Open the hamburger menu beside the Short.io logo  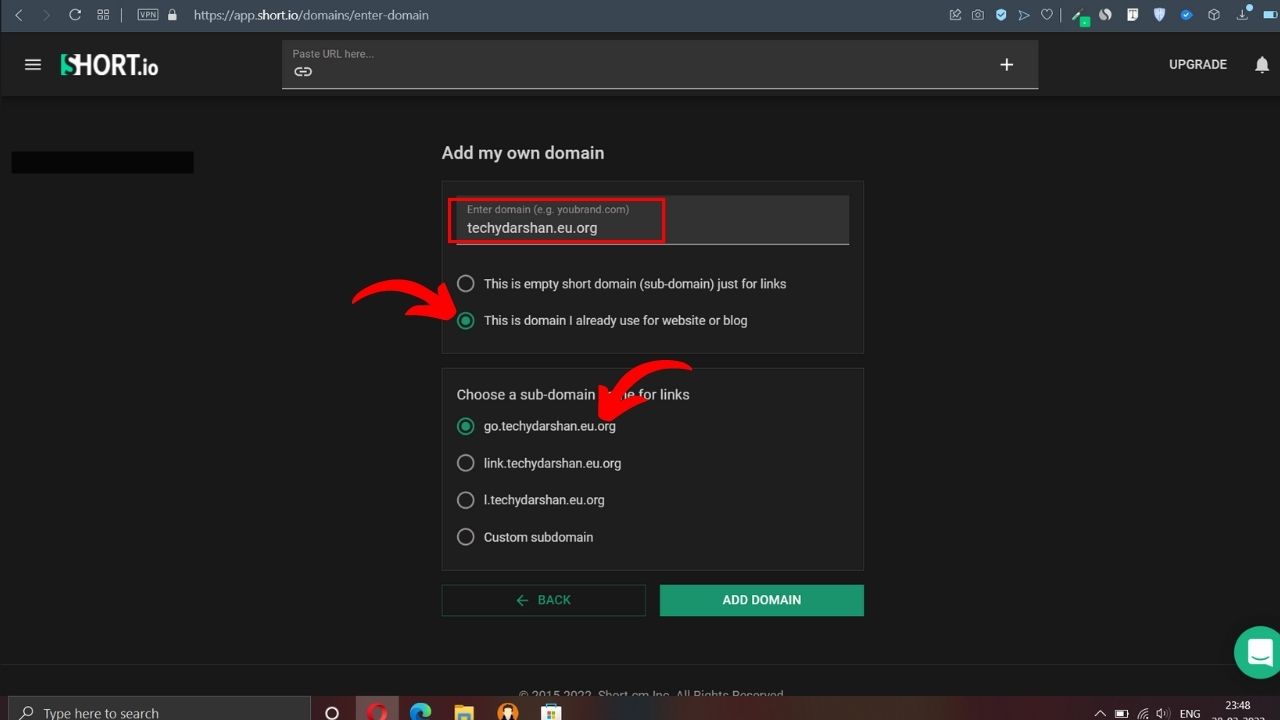(x=33, y=64)
